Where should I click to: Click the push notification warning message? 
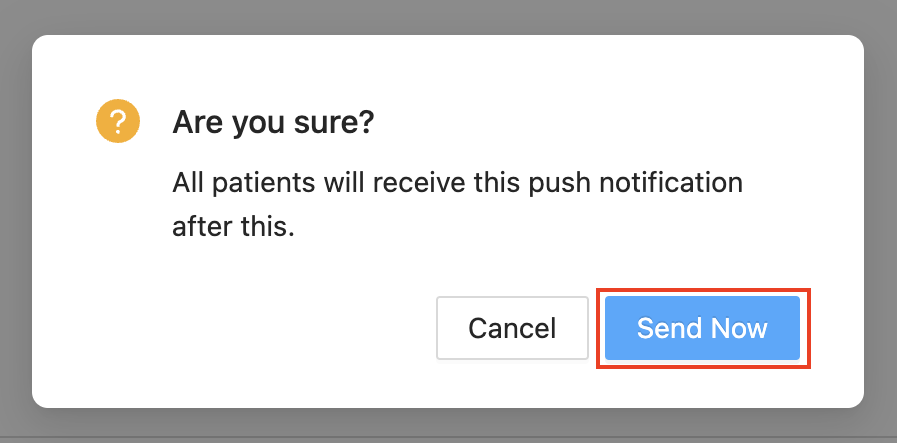click(457, 205)
